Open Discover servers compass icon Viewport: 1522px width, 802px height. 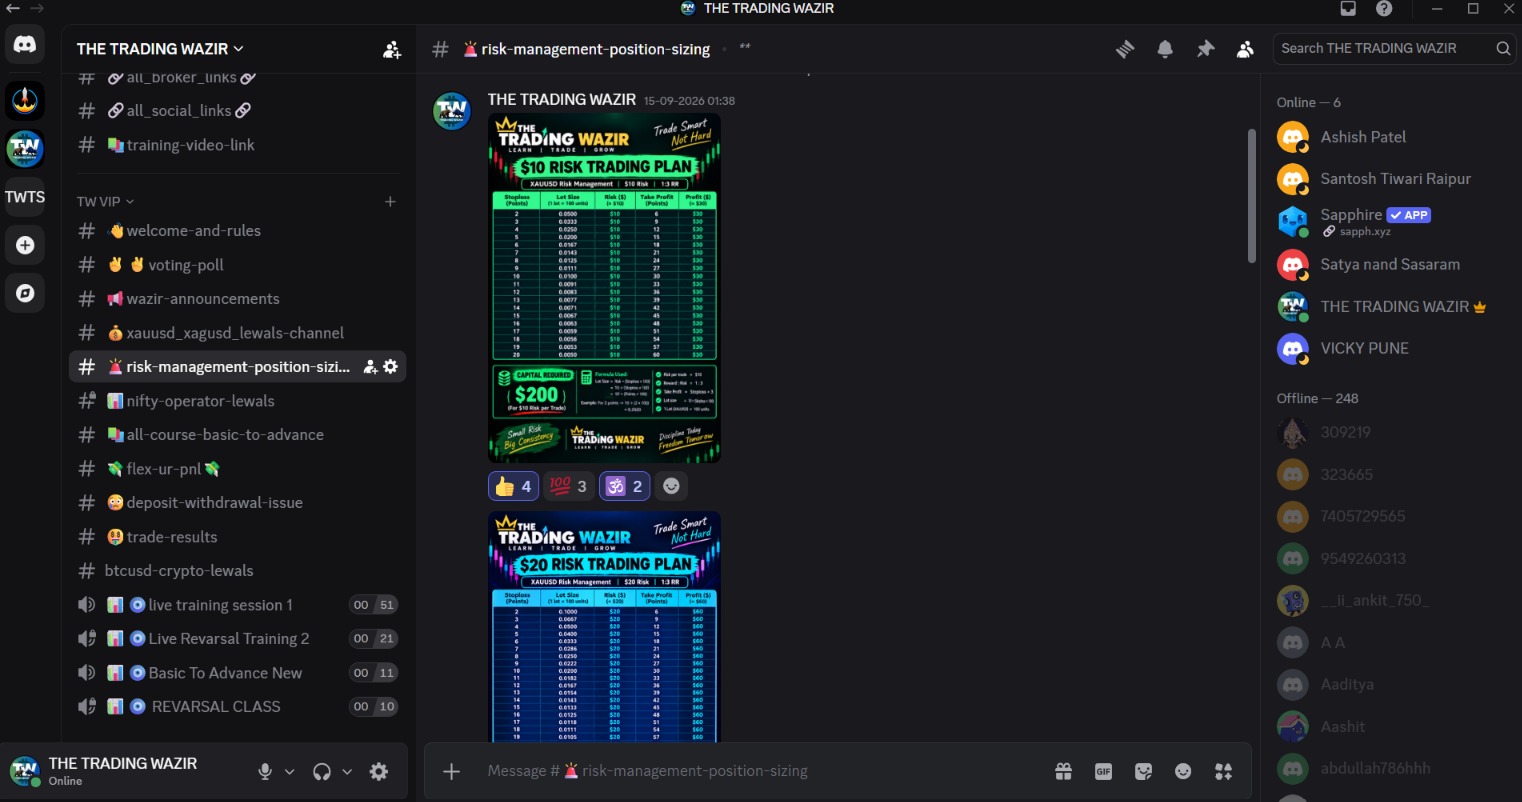click(25, 293)
